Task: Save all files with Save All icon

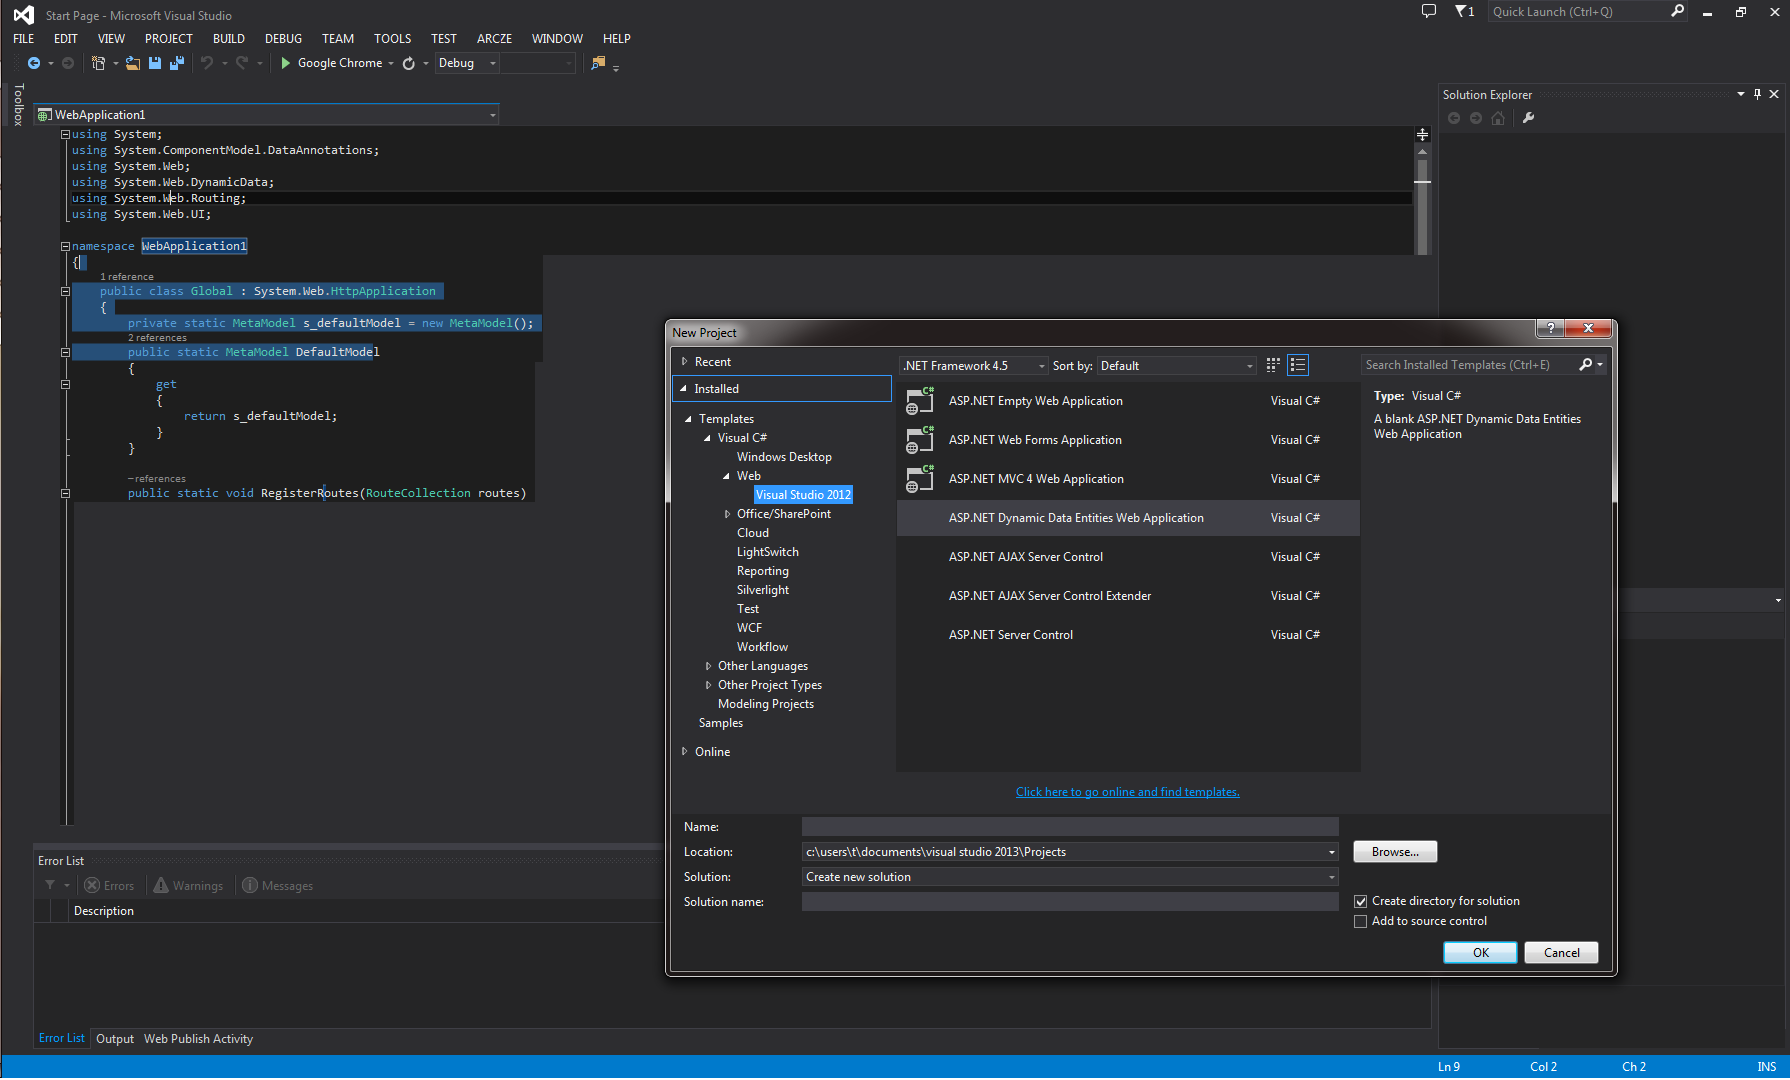Action: pos(177,63)
